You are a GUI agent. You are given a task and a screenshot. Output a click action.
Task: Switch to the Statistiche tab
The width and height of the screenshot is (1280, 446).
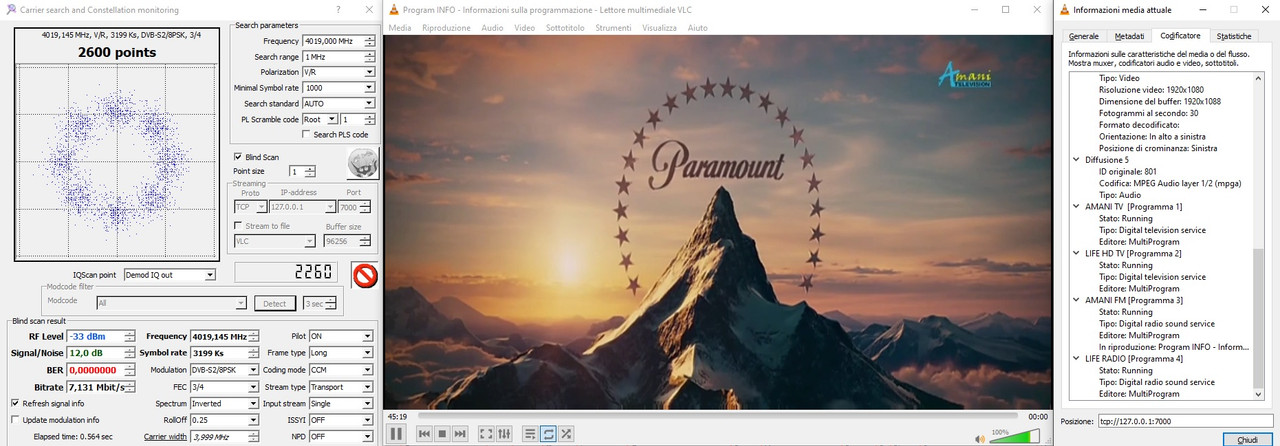[x=1233, y=36]
